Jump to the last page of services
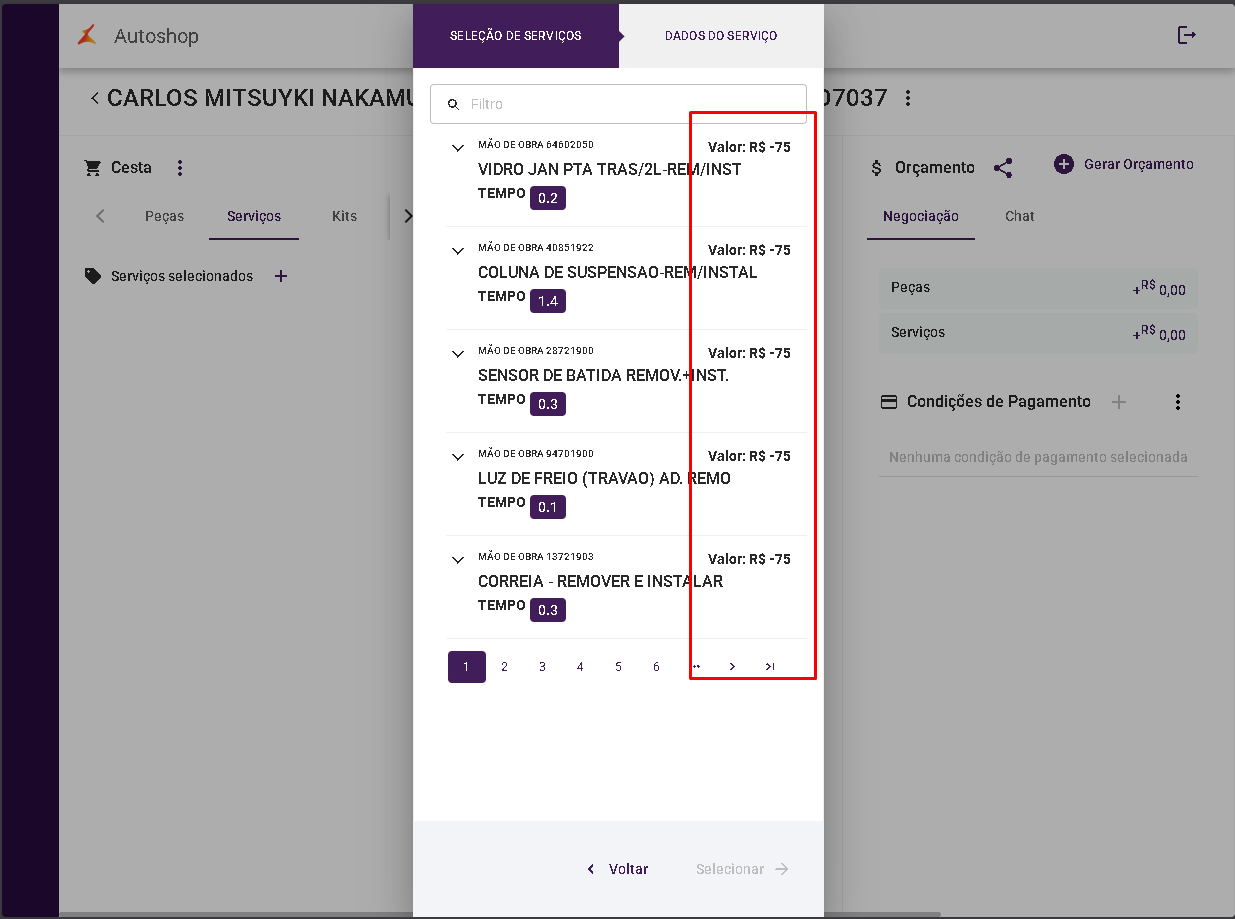 [769, 667]
